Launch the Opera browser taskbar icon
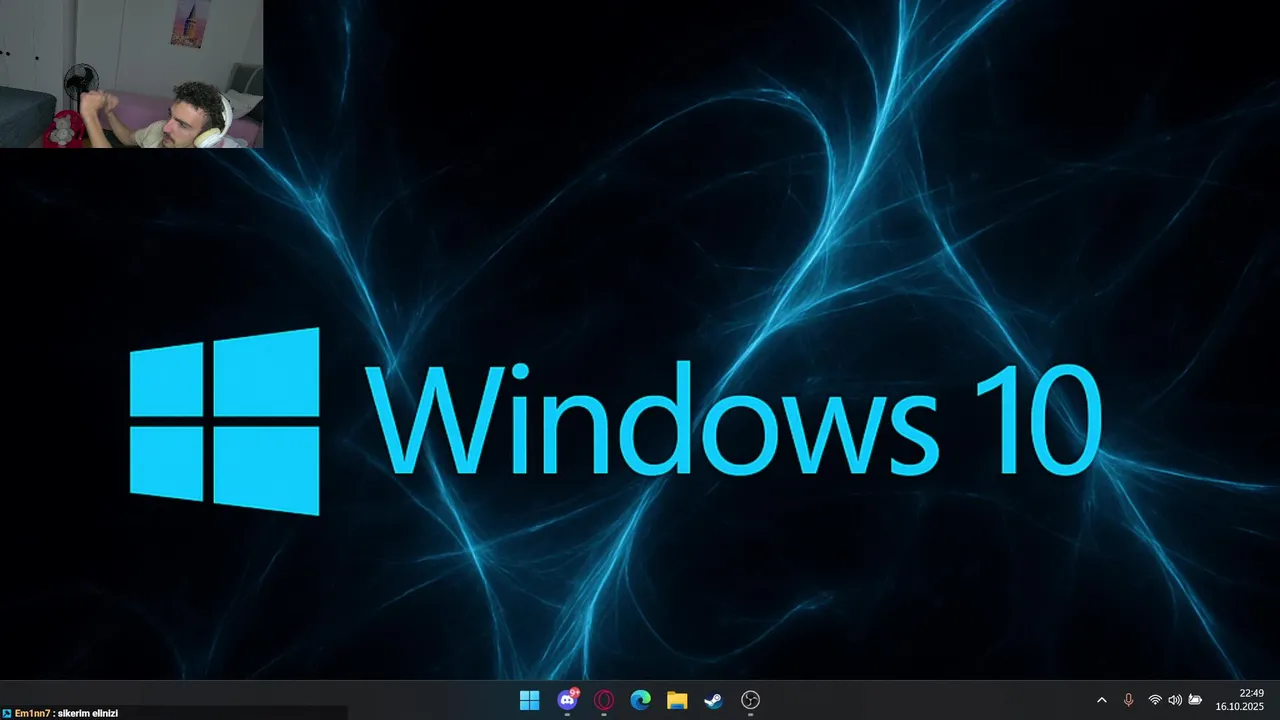 pyautogui.click(x=604, y=700)
